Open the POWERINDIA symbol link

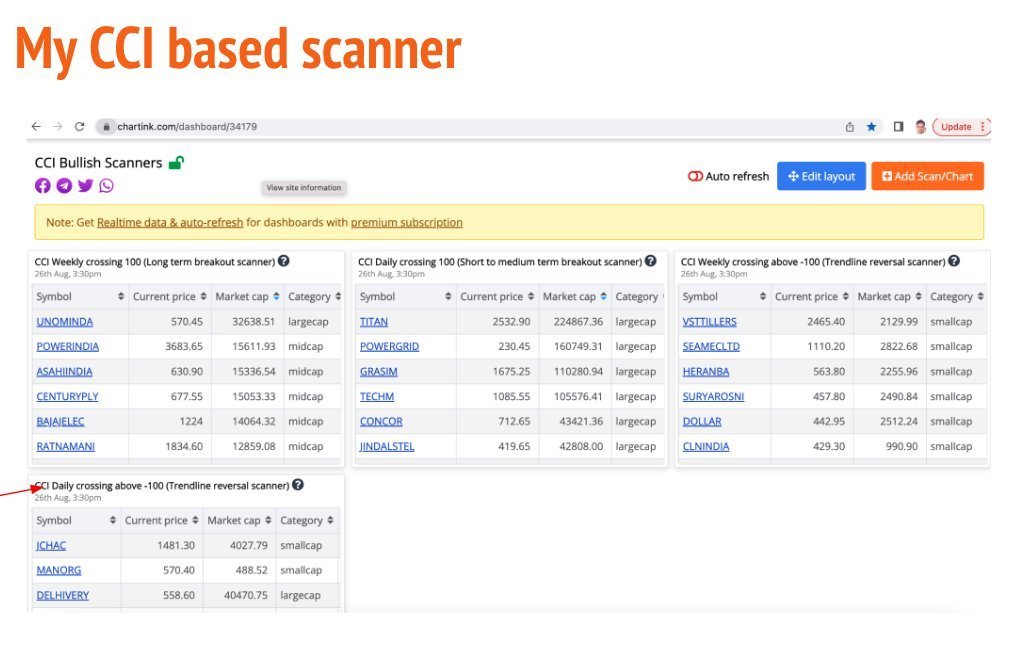pyautogui.click(x=68, y=347)
